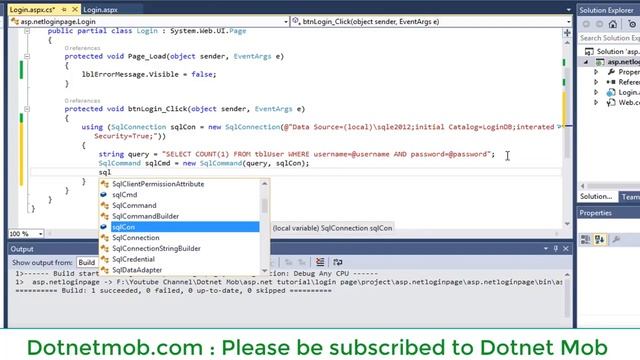Click the Clear All output icon
The height and width of the screenshot is (360, 640).
pyautogui.click(x=320, y=262)
